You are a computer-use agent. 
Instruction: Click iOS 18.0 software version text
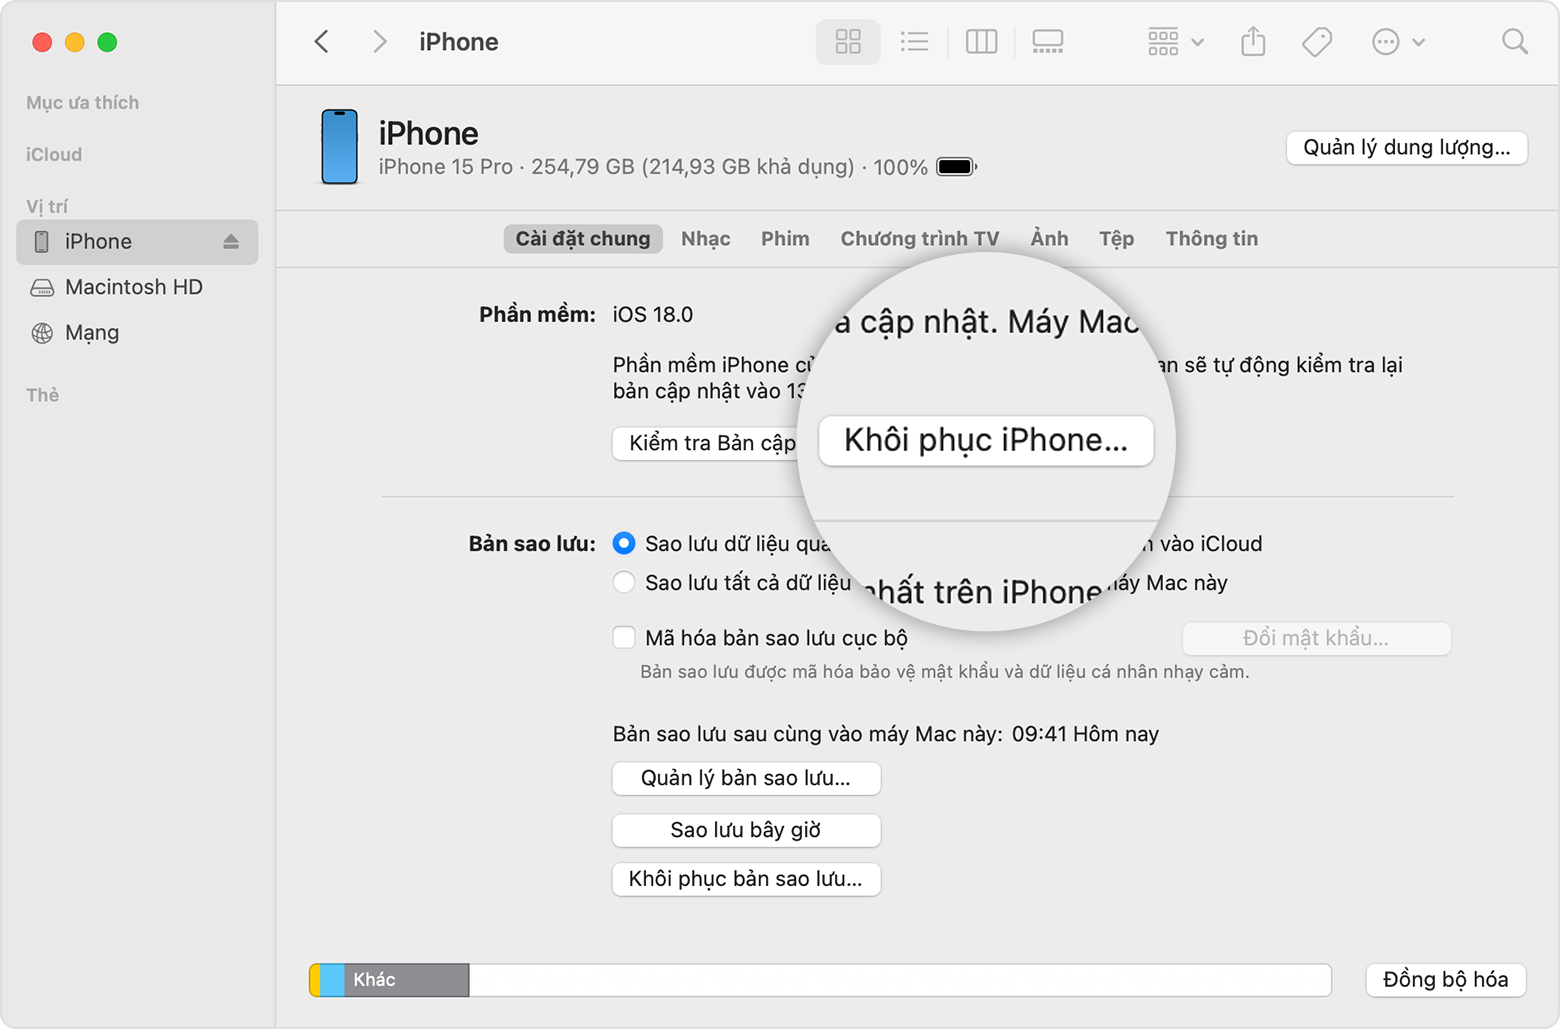653,315
